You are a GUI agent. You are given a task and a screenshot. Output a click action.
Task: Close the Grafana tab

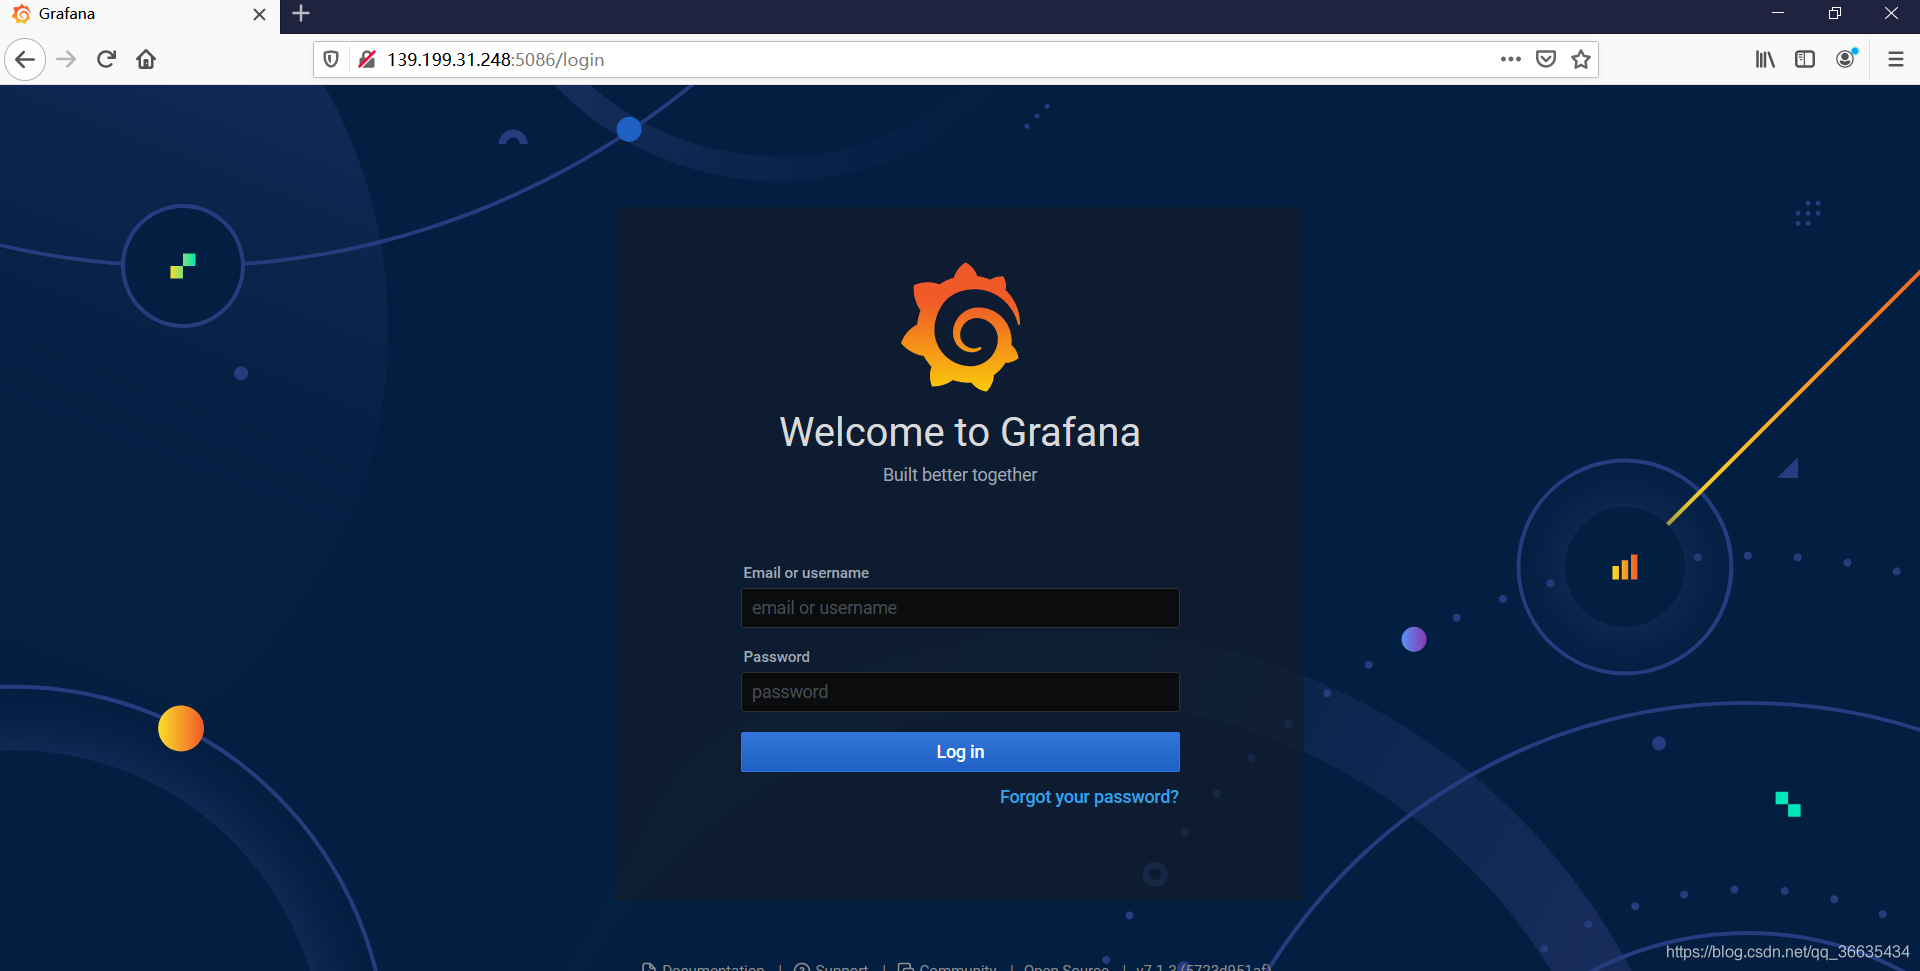pos(259,14)
